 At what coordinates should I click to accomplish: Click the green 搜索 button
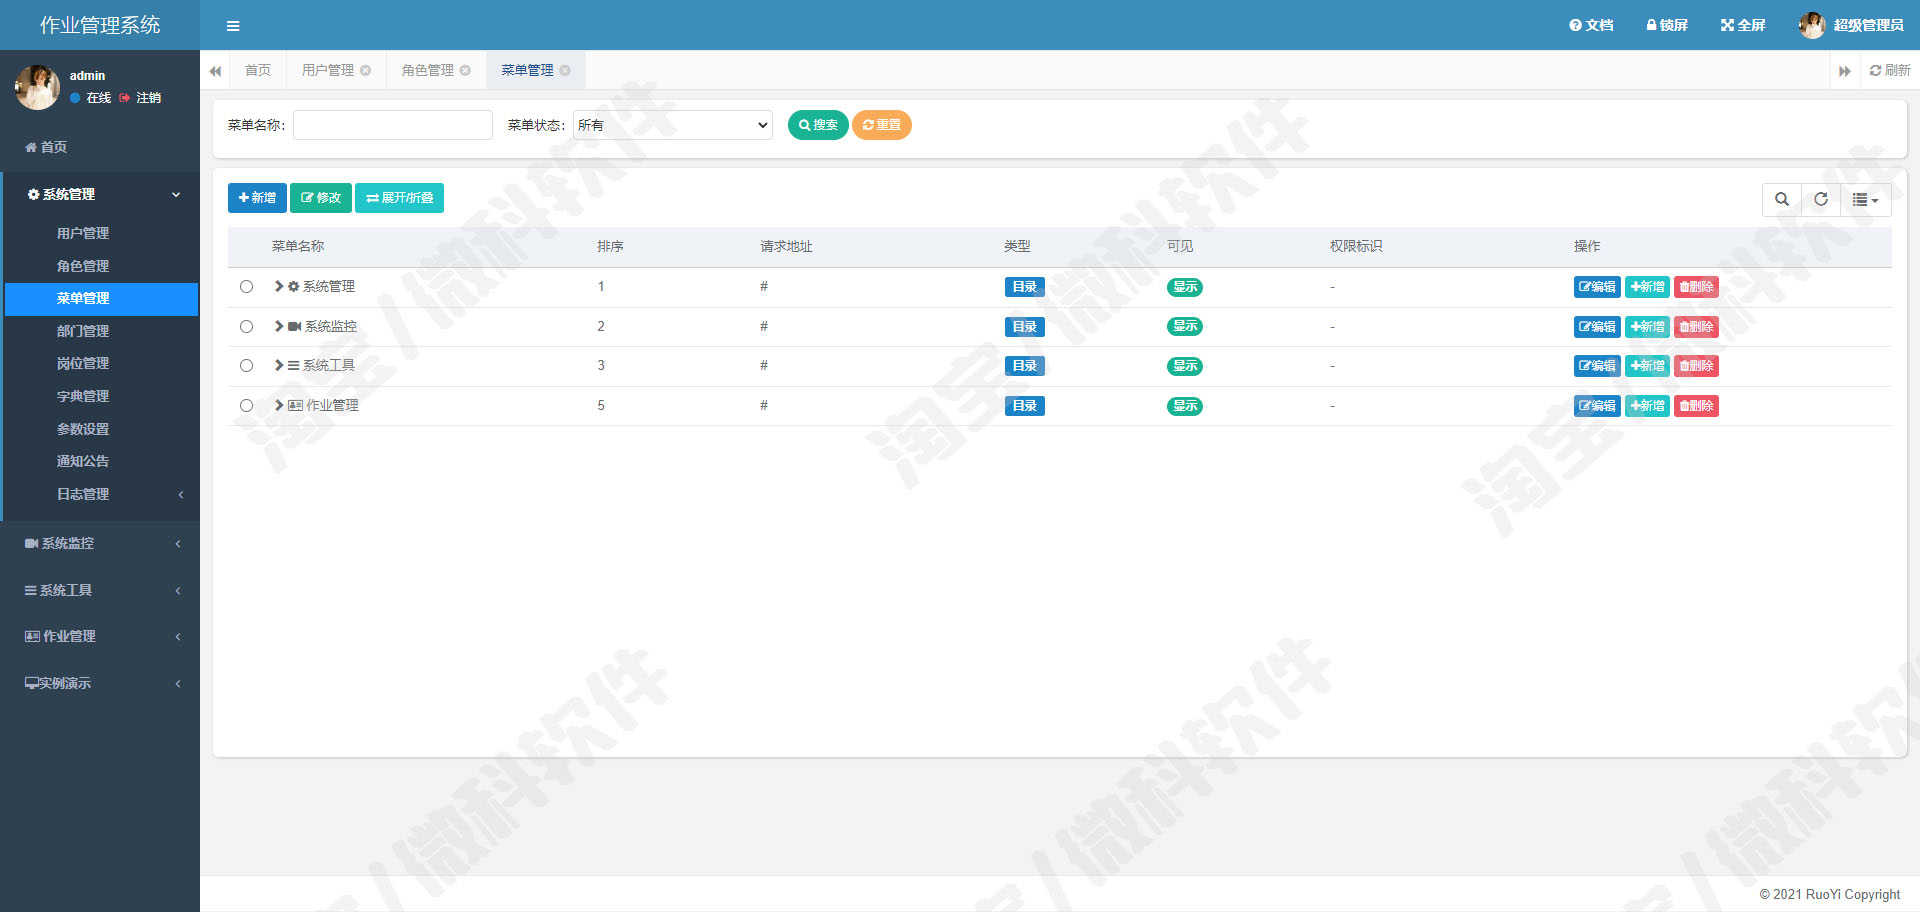point(818,125)
